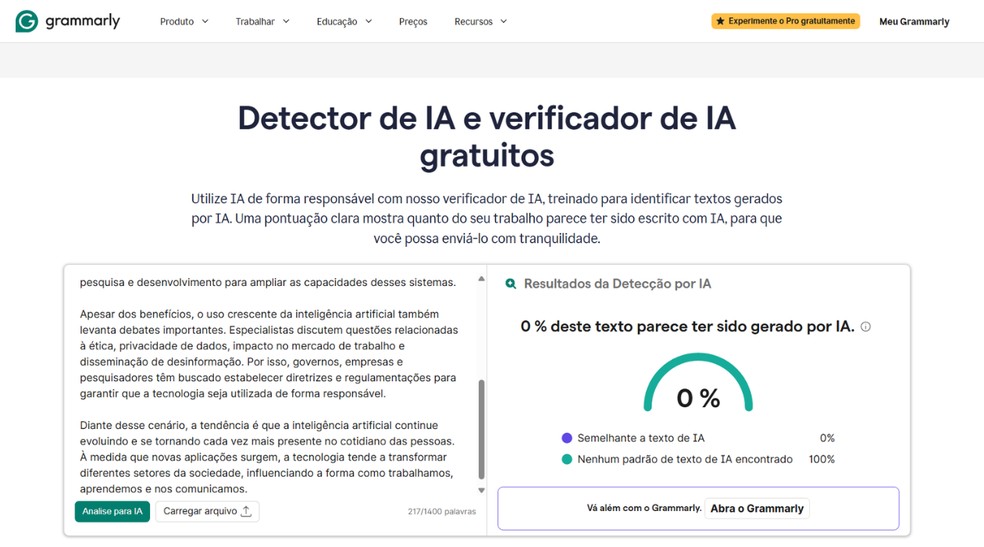Viewport: 984px width, 547px height.
Task: Expand the Produto dropdown chevron
Action: [x=205, y=21]
